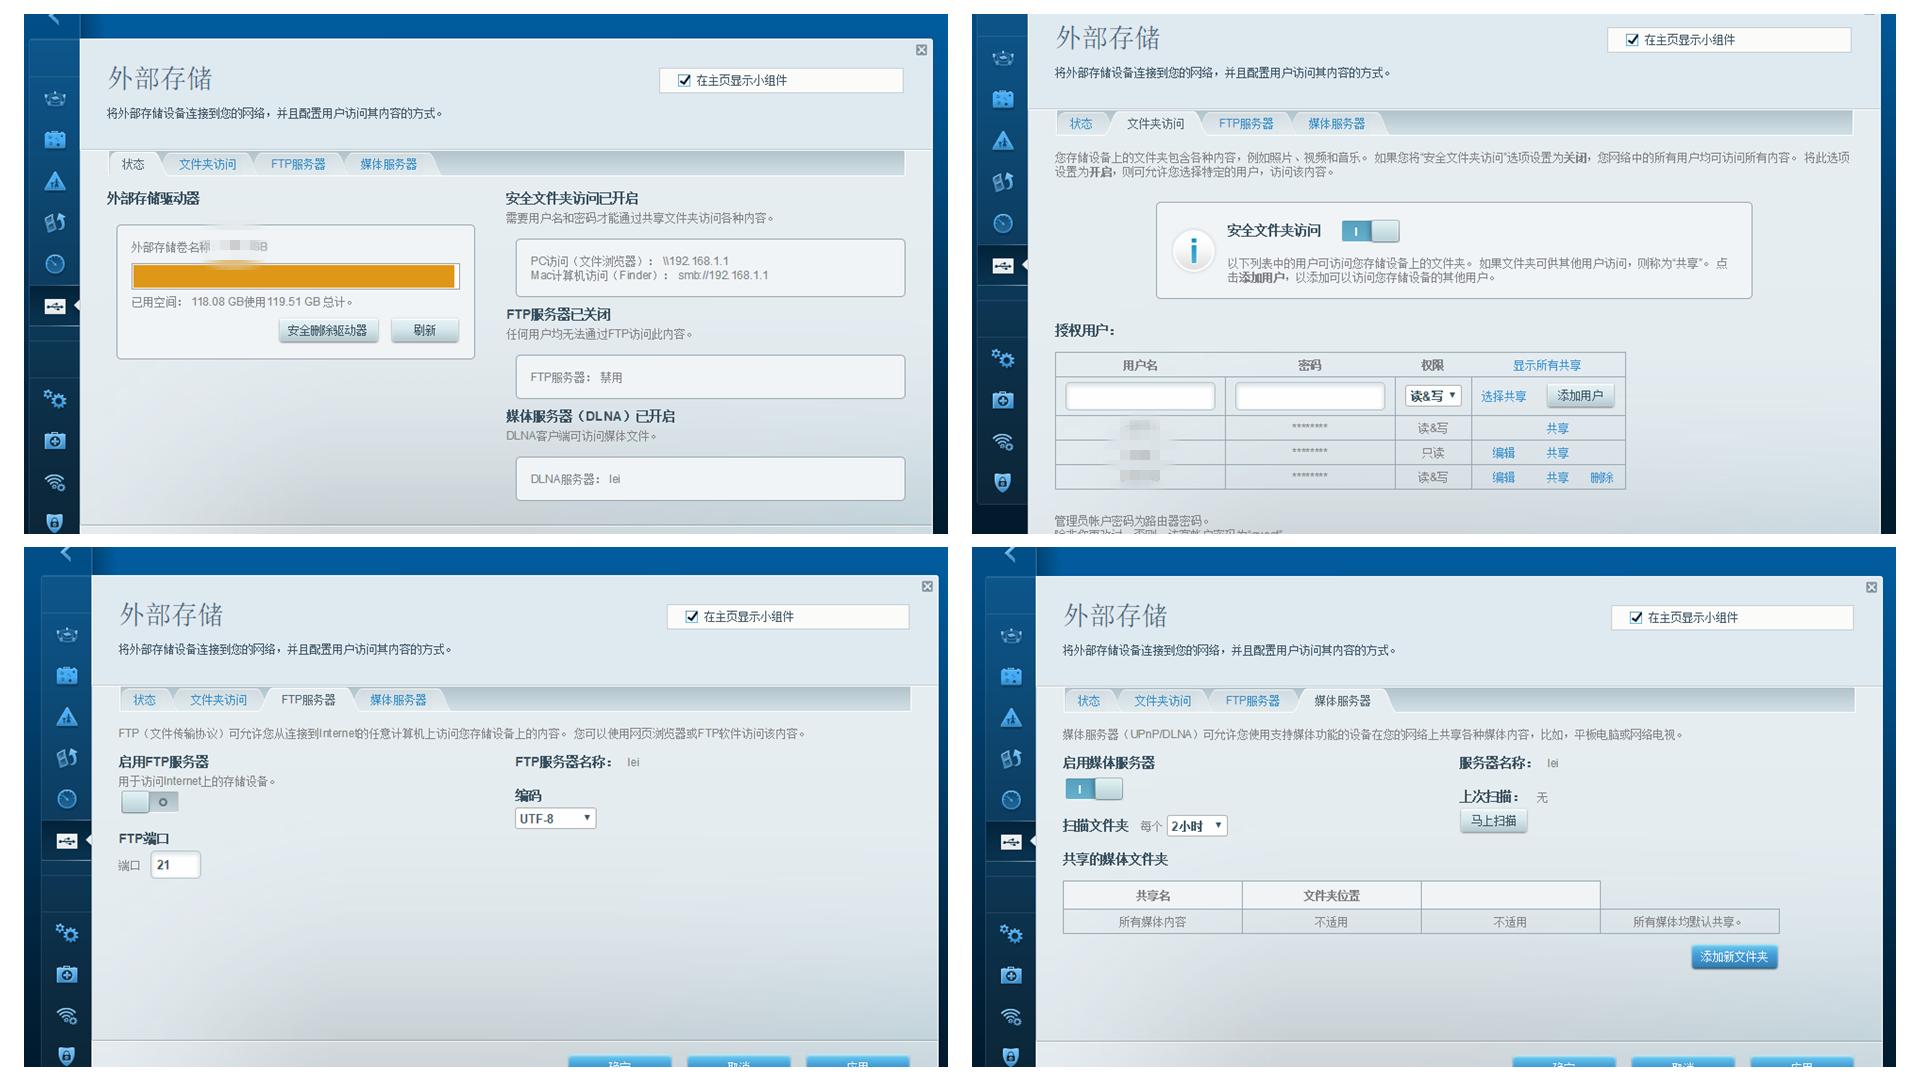Screen dimensions: 1920x1080
Task: Click the Media Prioritization sidebar icon
Action: point(56,223)
